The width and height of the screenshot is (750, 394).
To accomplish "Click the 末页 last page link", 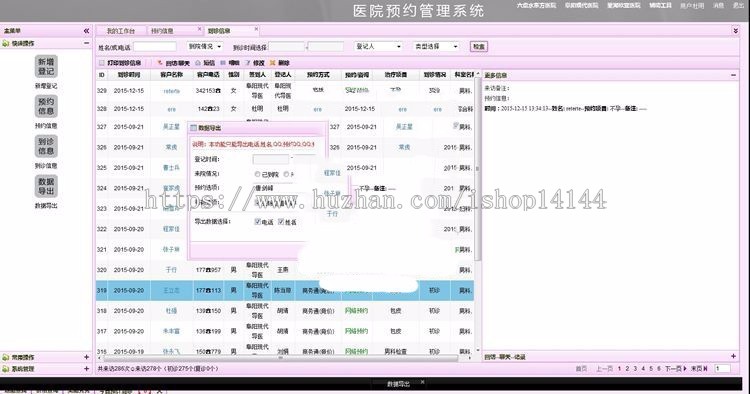I will [x=699, y=369].
